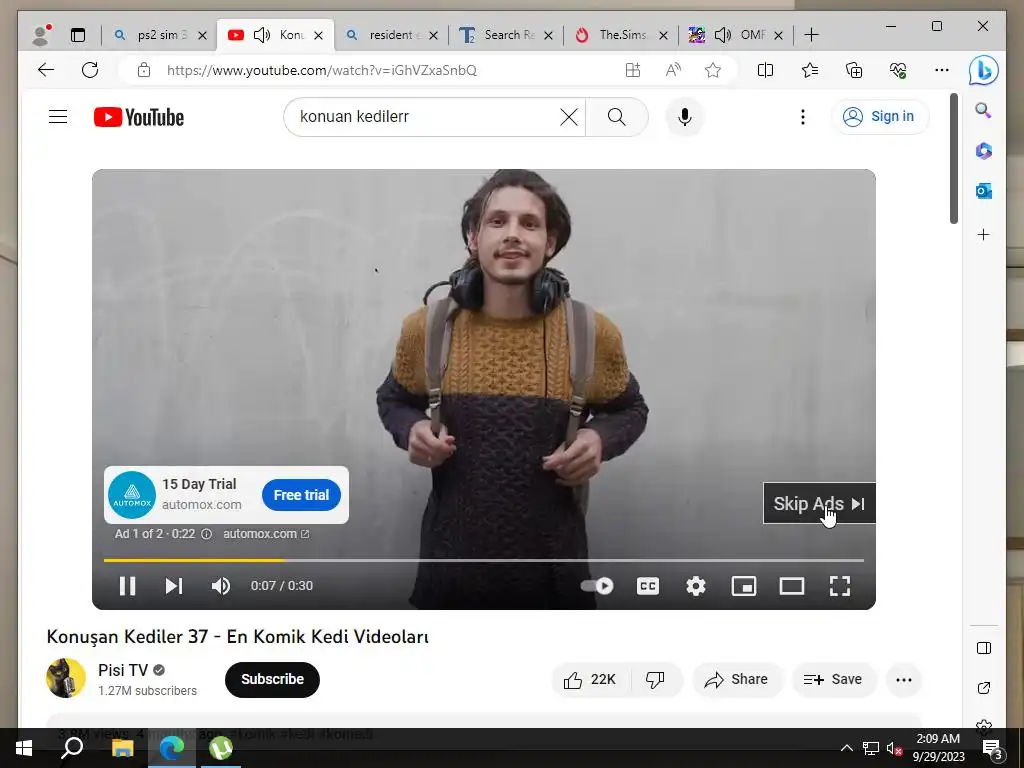Pause the video
Screen dimensions: 1024x768
click(127, 586)
